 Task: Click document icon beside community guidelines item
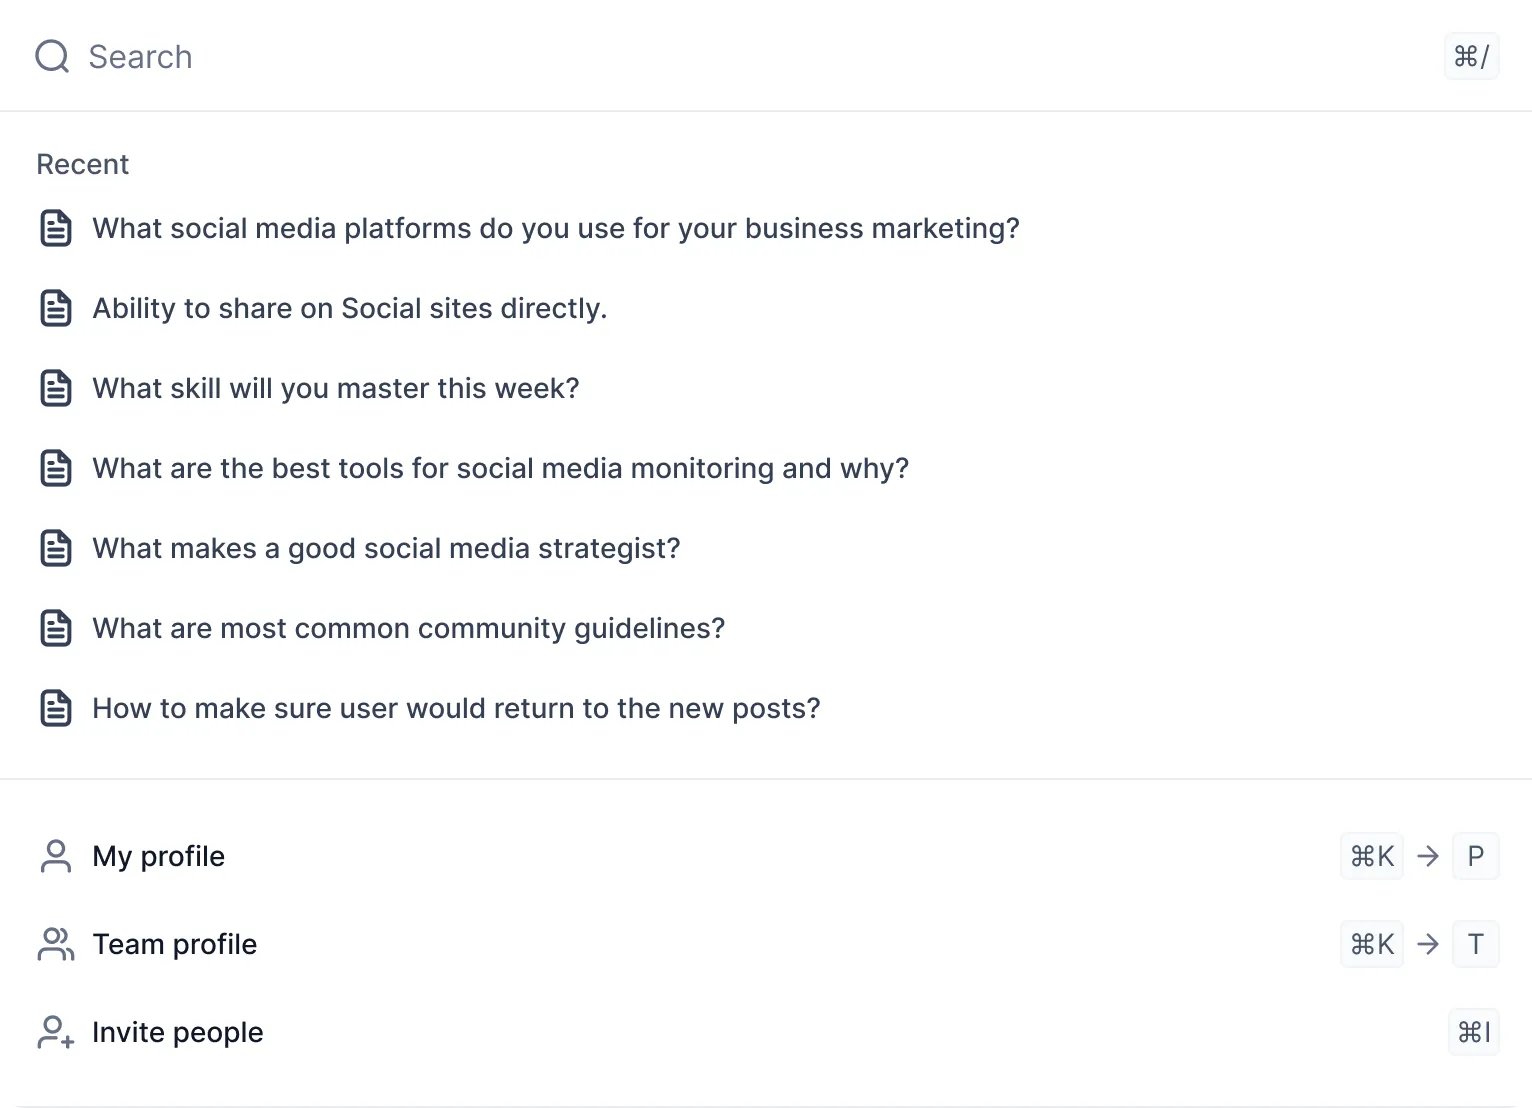[56, 628]
